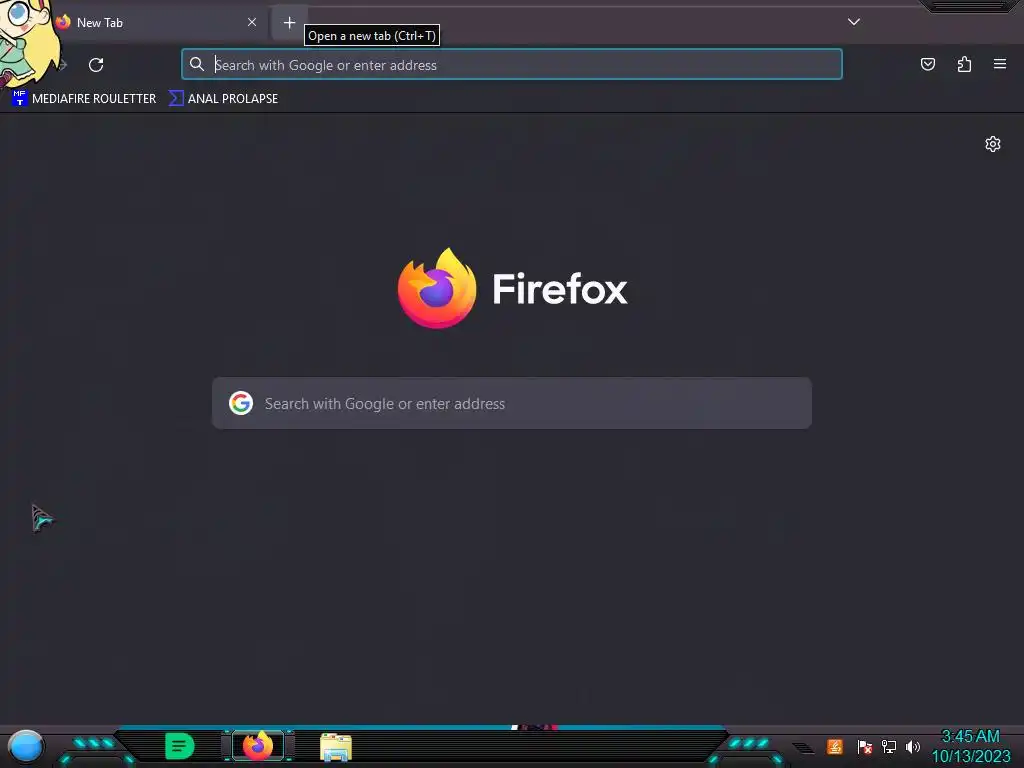The width and height of the screenshot is (1024, 768).
Task: Expand the list all tabs chevron
Action: click(854, 22)
